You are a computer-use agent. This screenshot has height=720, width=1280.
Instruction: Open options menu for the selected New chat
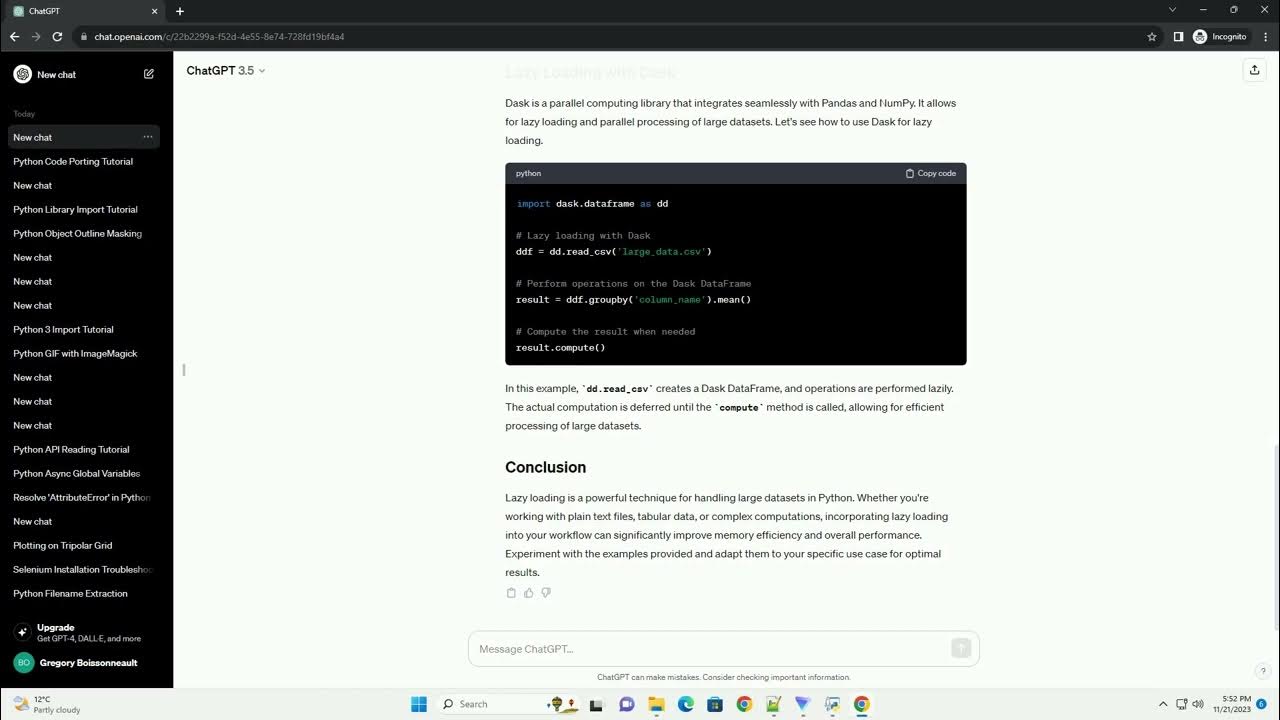pyautogui.click(x=148, y=137)
